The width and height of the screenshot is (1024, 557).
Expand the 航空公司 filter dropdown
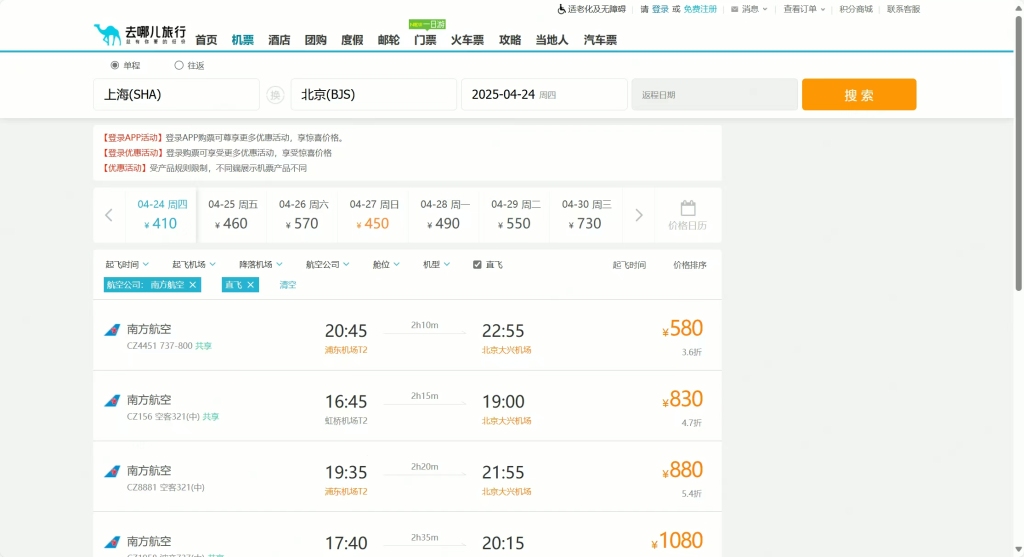(x=327, y=265)
